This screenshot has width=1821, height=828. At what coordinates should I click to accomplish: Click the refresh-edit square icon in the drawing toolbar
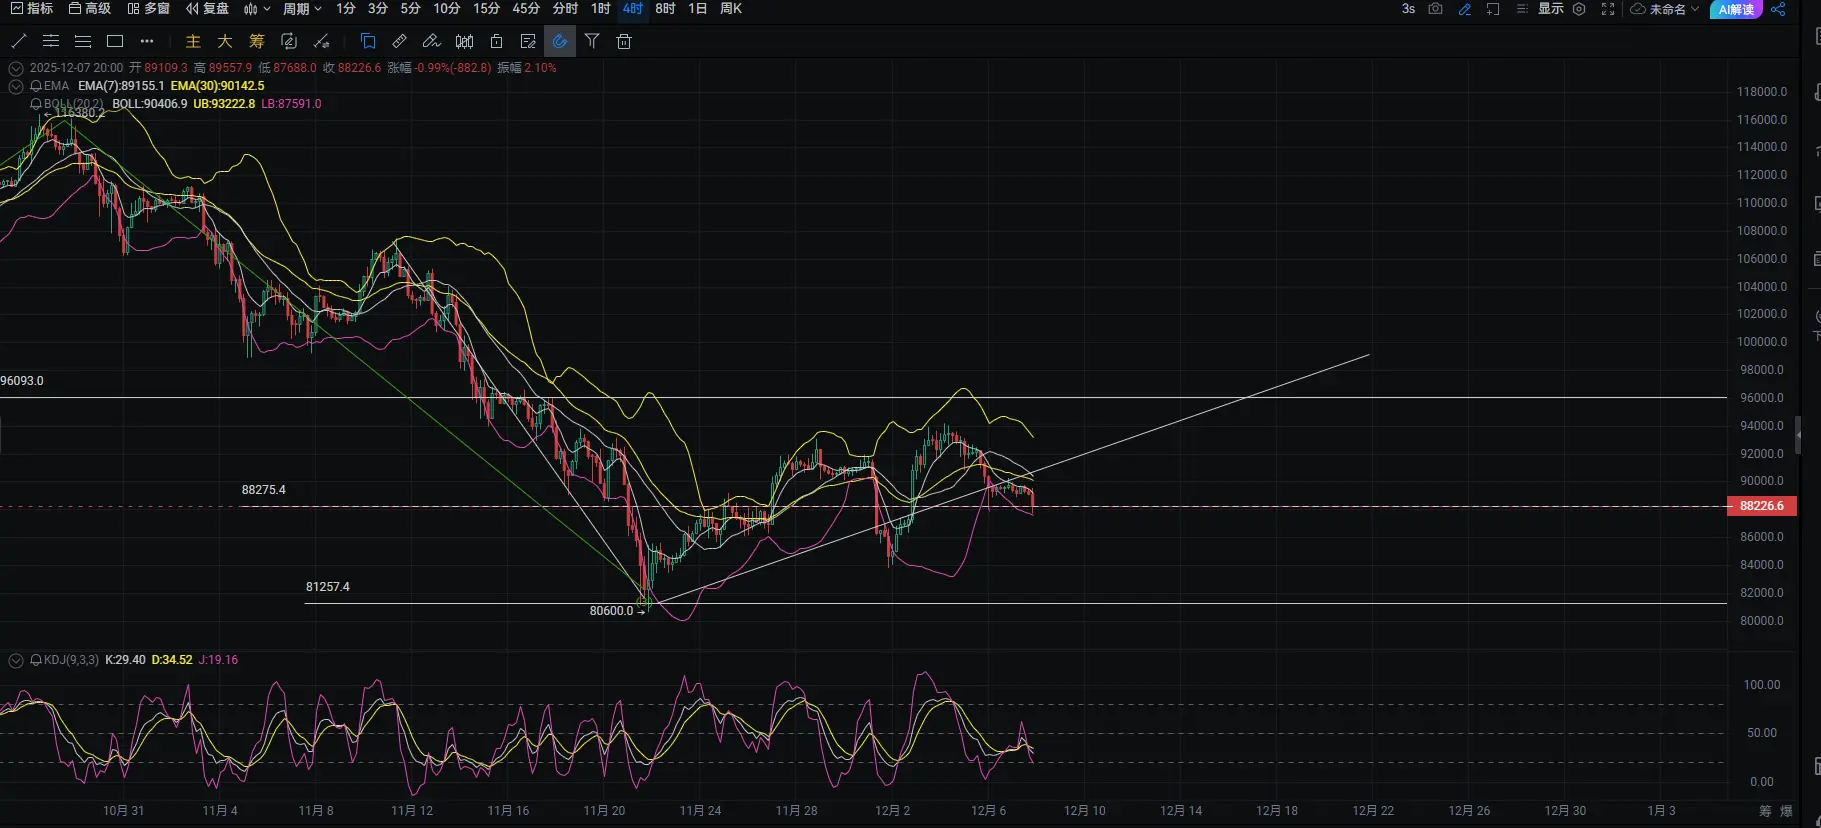(x=289, y=41)
